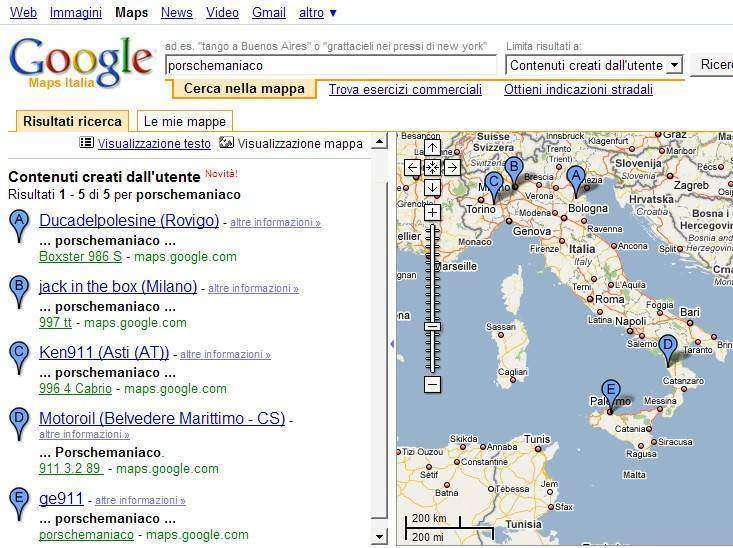Screen dimensions: 733x548
Task: Open Immagini in the top bar
Action: 76,13
